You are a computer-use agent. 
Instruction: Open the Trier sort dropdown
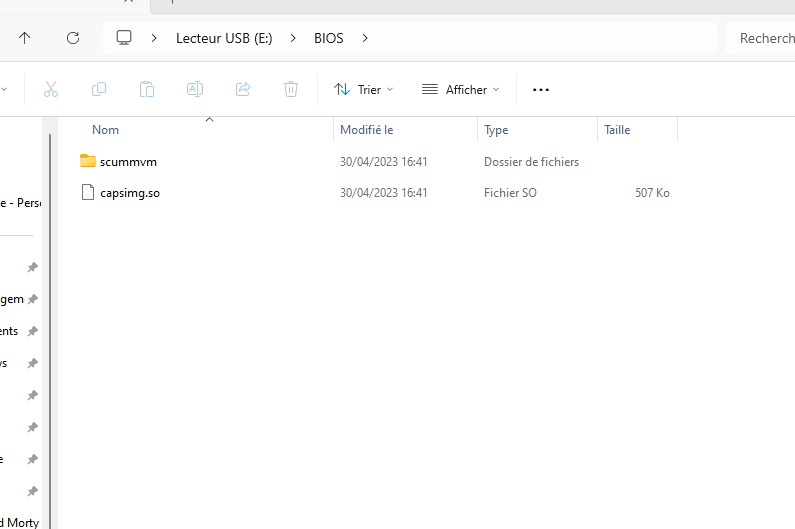363,89
